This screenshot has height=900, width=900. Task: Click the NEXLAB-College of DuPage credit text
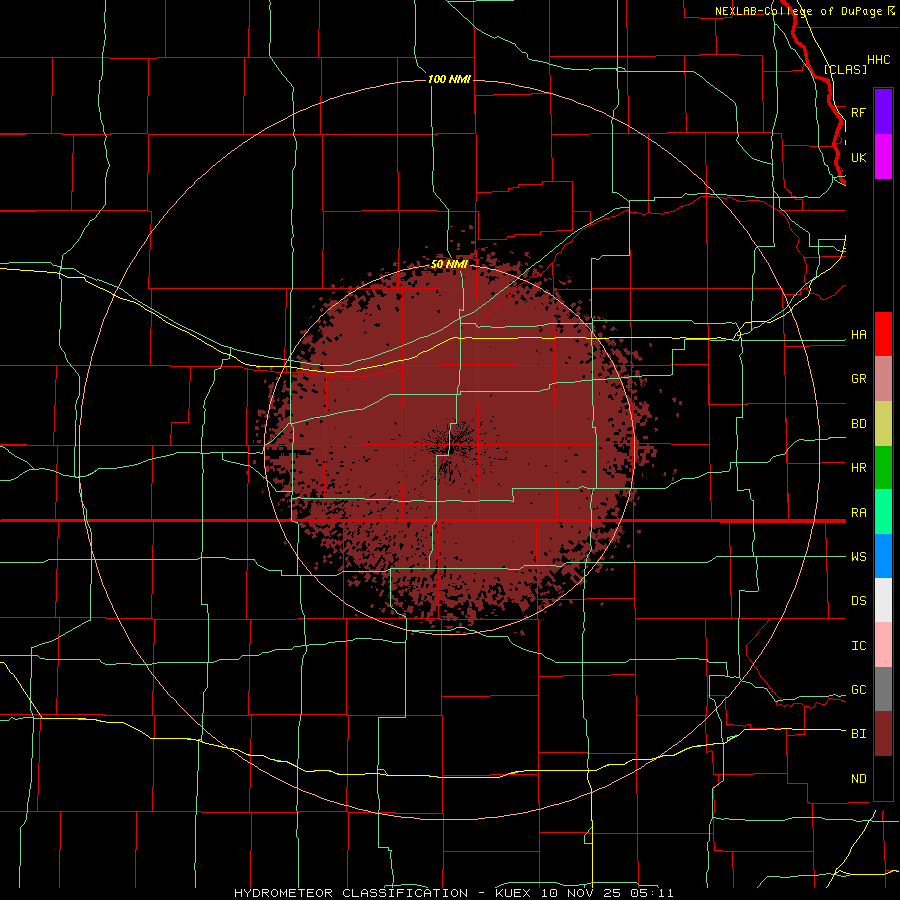(x=798, y=11)
